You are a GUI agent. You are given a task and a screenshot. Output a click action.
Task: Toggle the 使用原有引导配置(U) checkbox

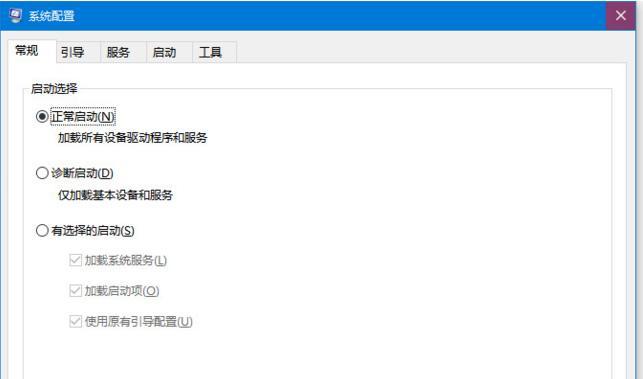tap(75, 321)
